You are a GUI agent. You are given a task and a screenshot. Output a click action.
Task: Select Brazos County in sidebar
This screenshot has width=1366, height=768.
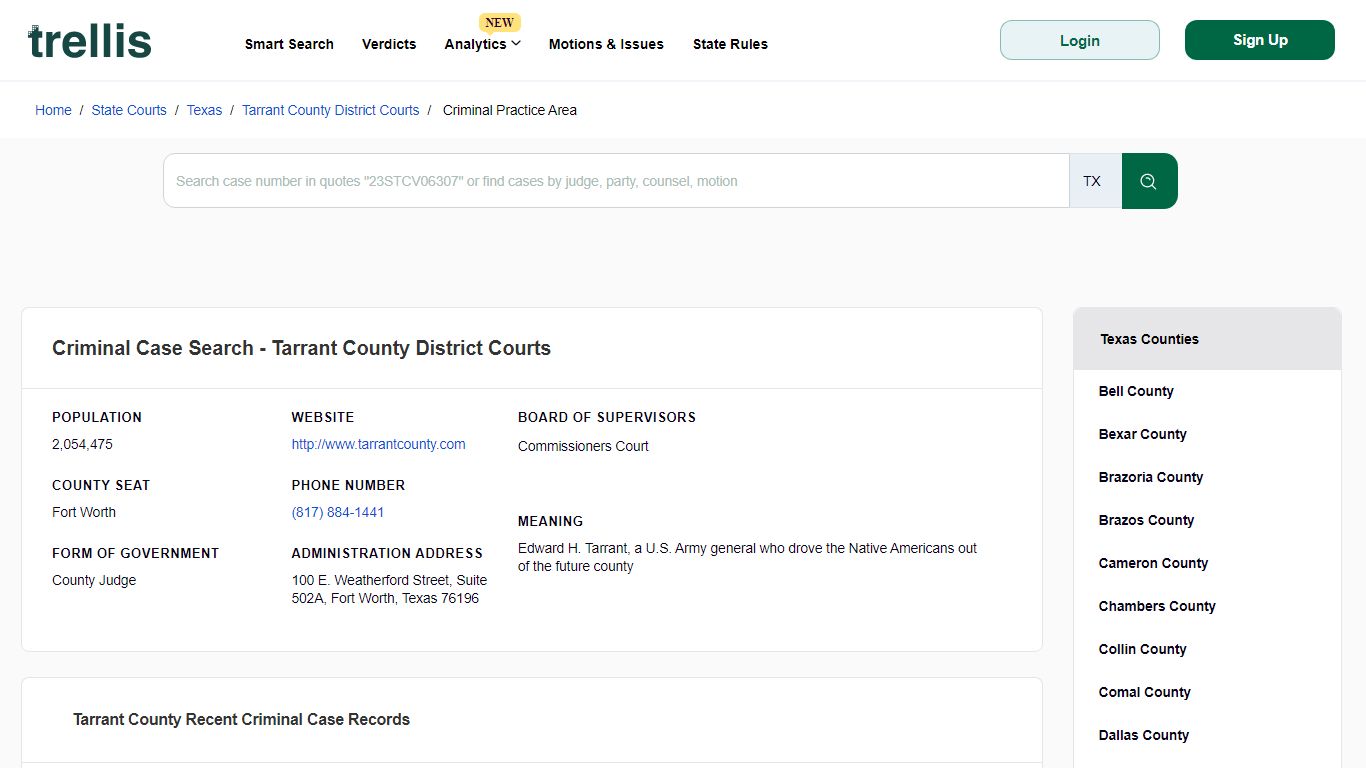tap(1146, 520)
